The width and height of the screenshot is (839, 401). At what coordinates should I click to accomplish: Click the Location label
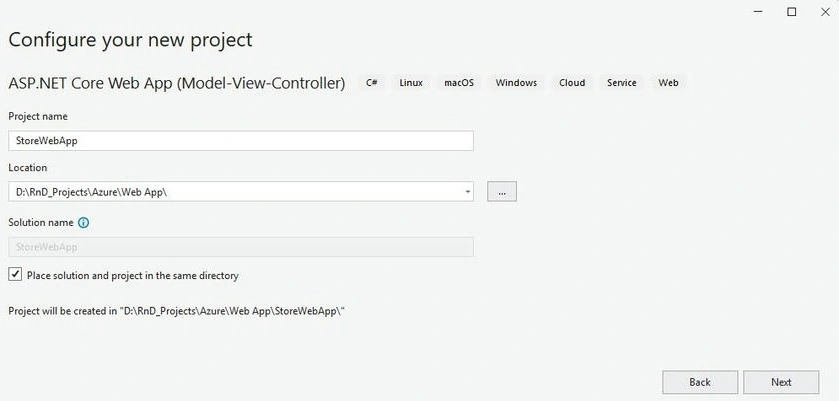click(x=28, y=168)
